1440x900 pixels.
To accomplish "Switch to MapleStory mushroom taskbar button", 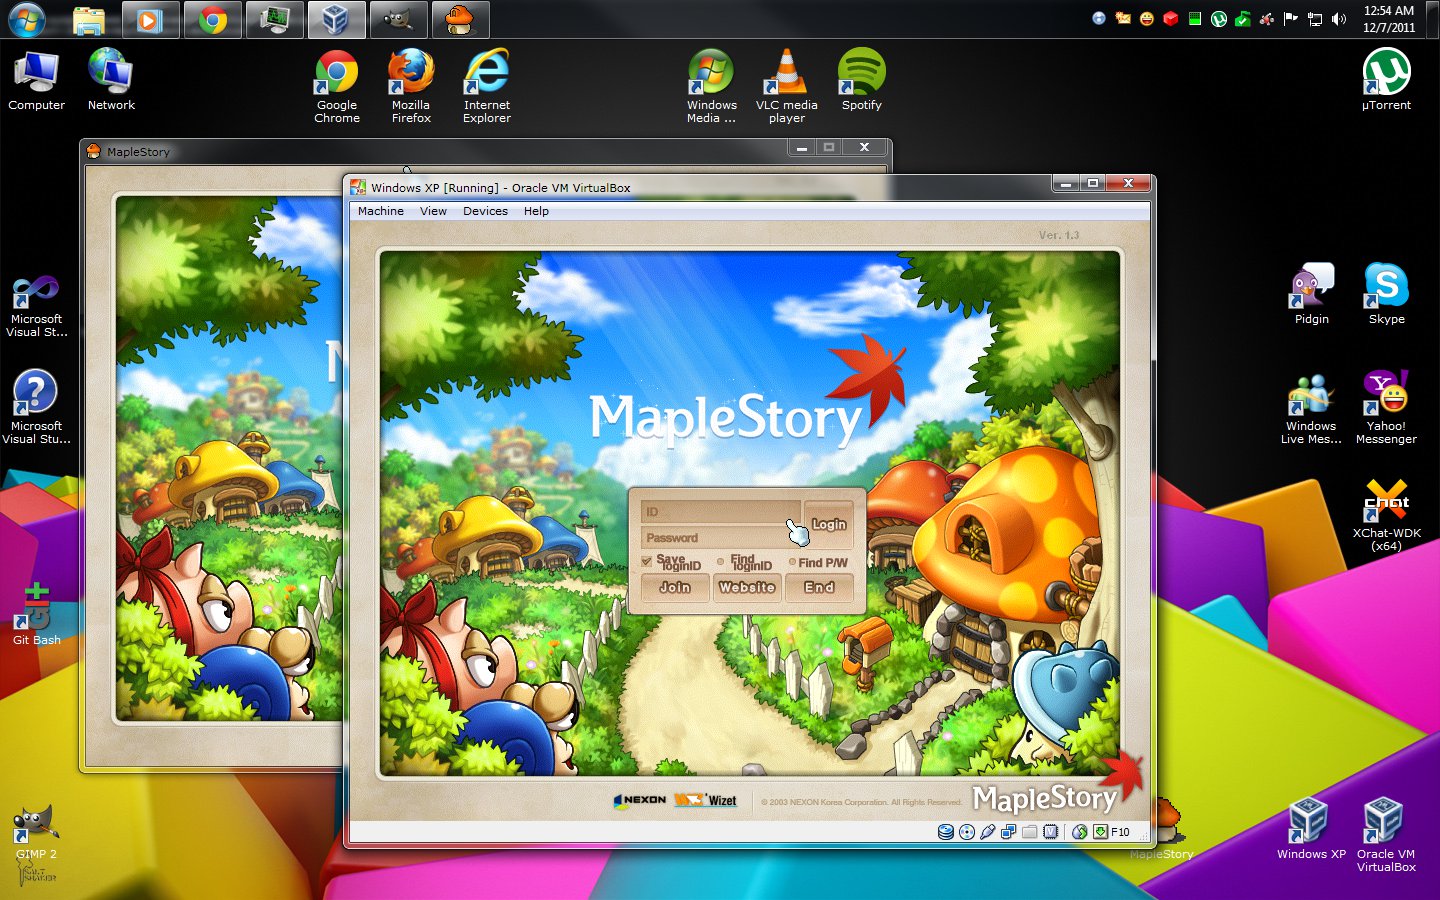I will (460, 20).
